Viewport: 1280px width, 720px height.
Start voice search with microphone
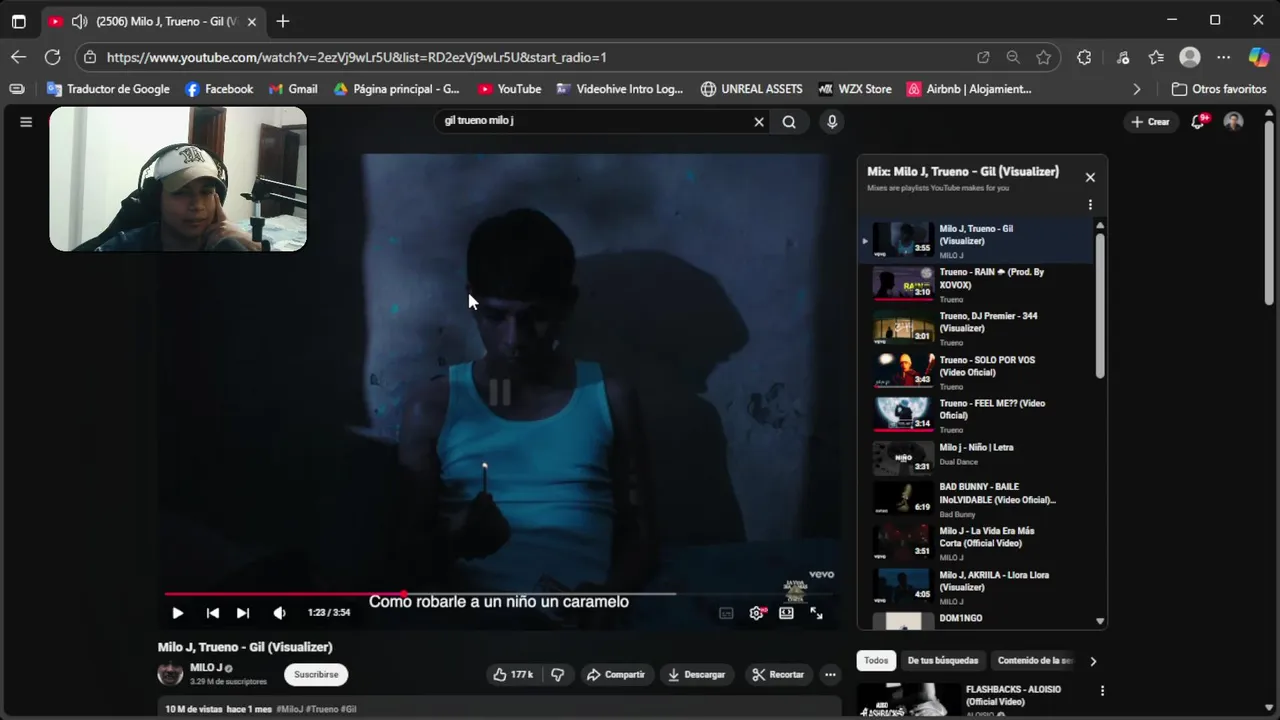(x=832, y=122)
